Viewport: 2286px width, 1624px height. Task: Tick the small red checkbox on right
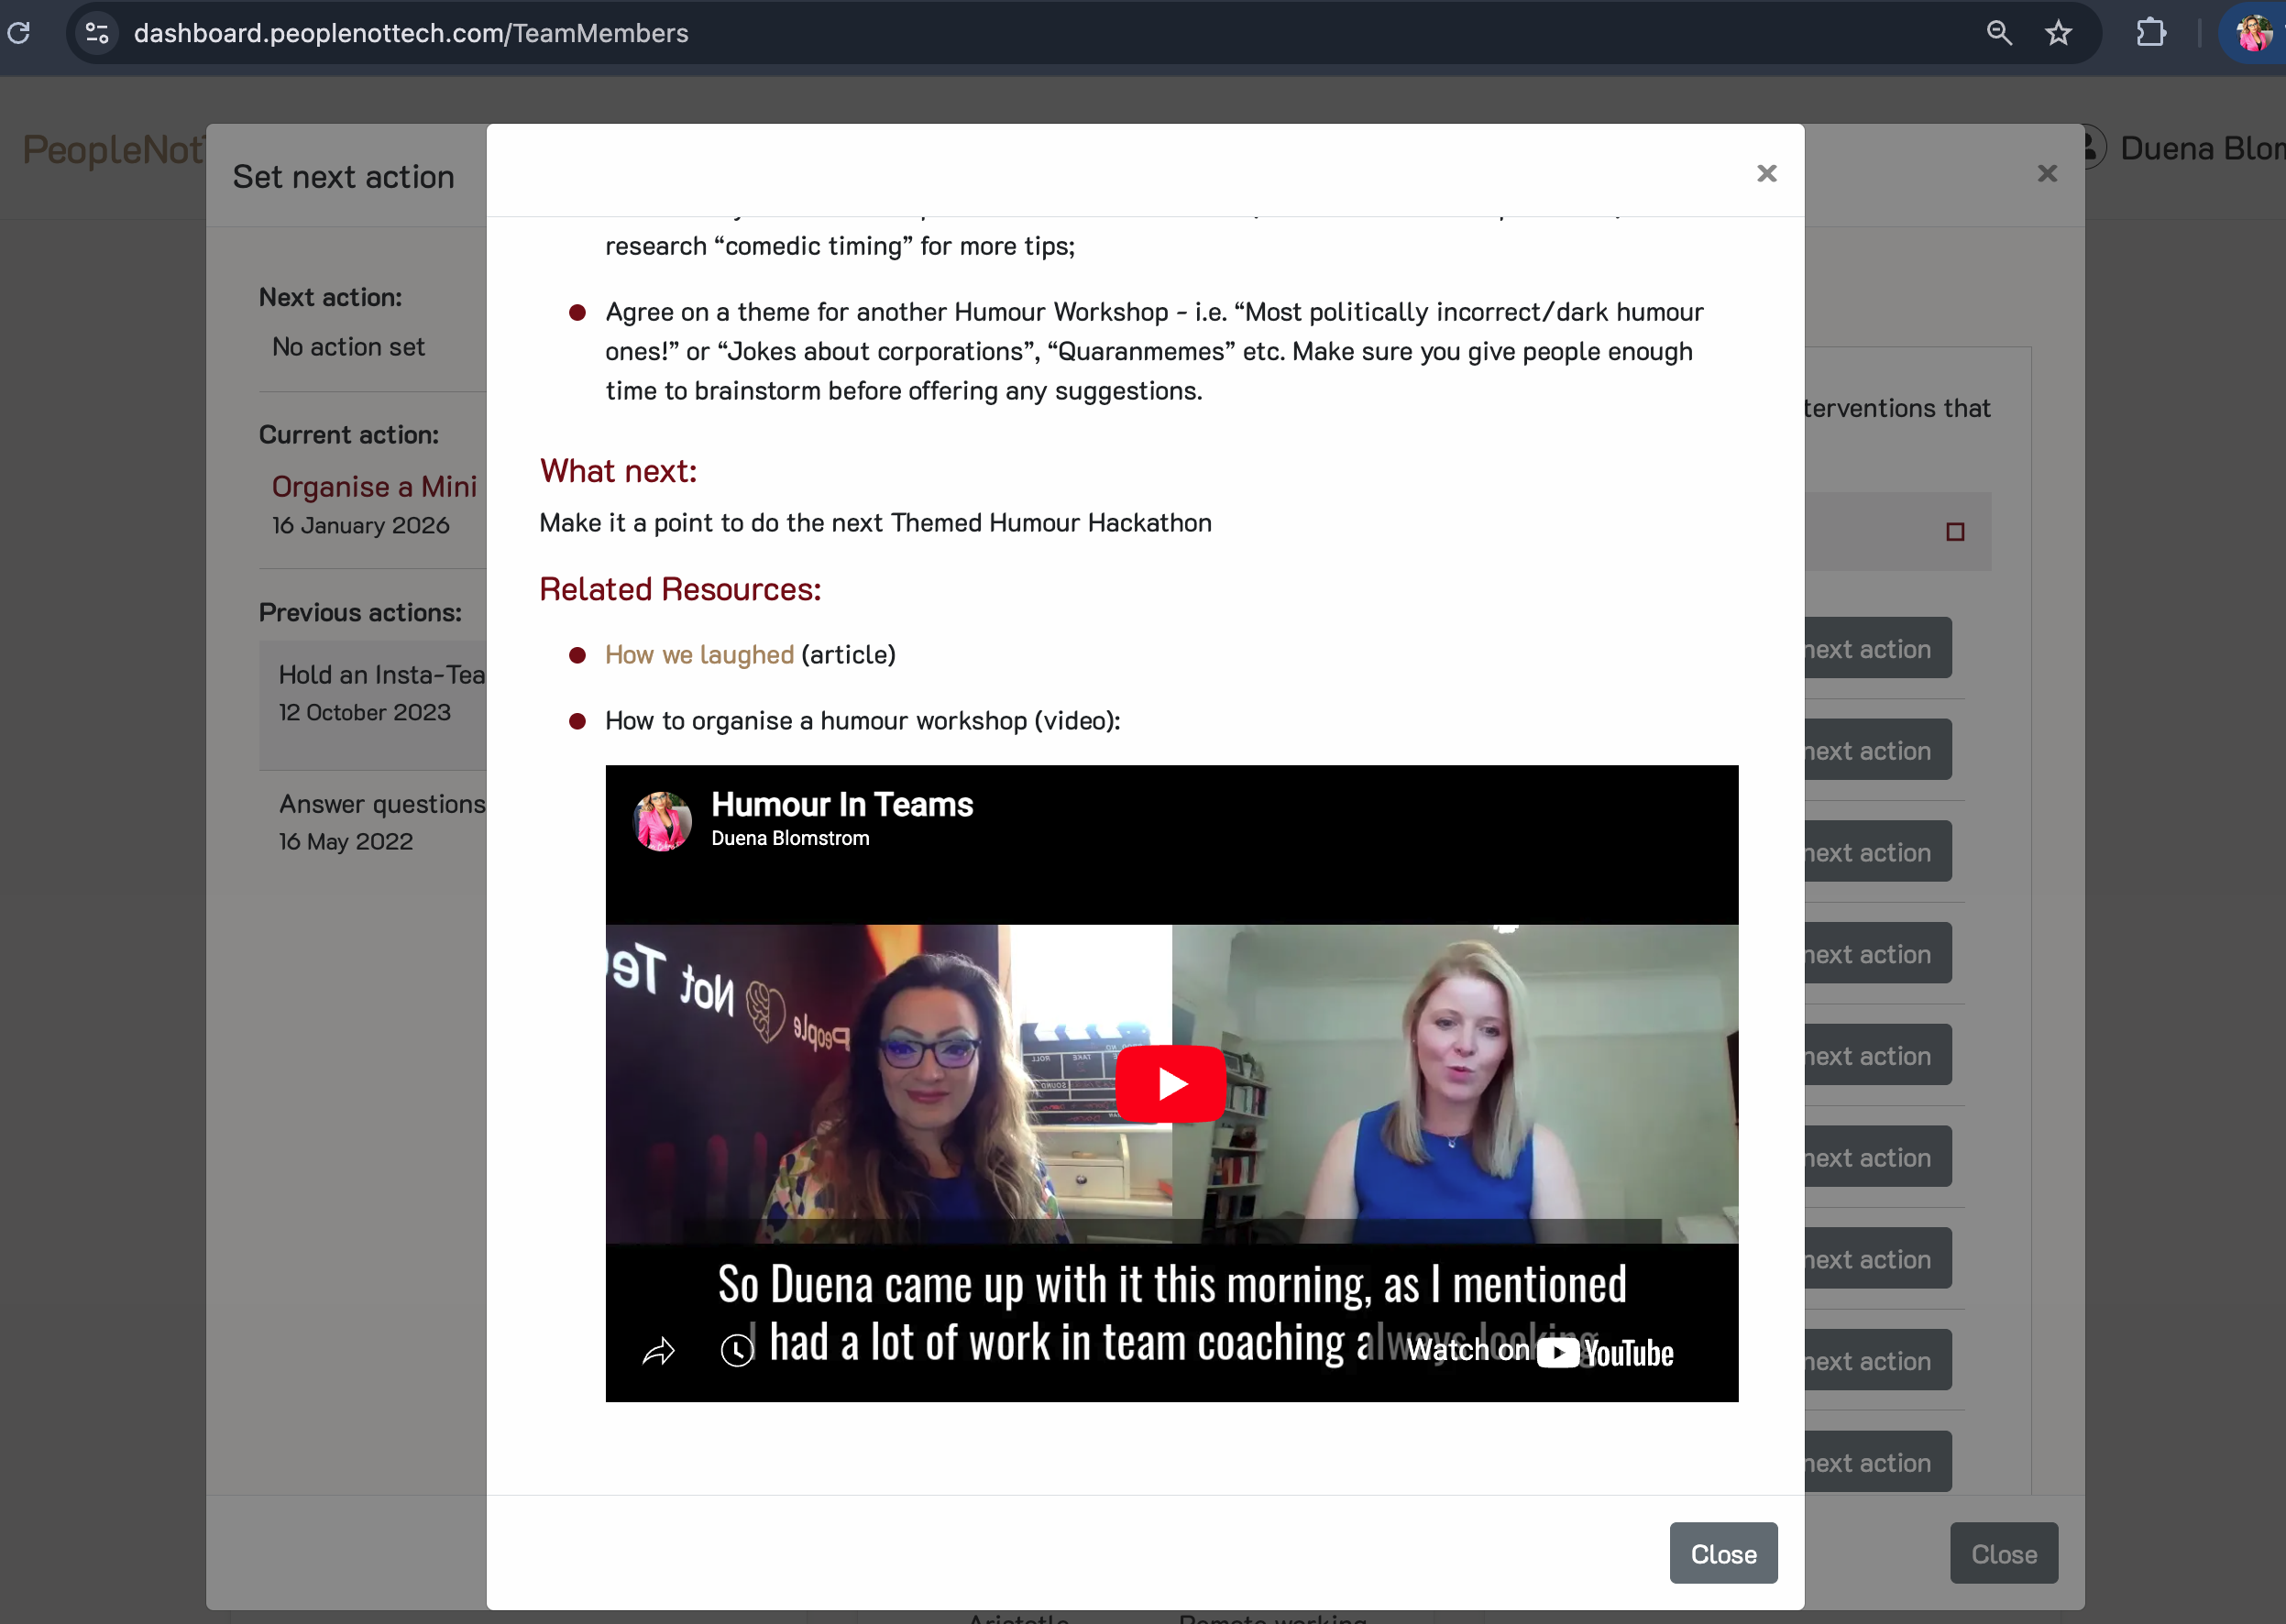pyautogui.click(x=1955, y=532)
